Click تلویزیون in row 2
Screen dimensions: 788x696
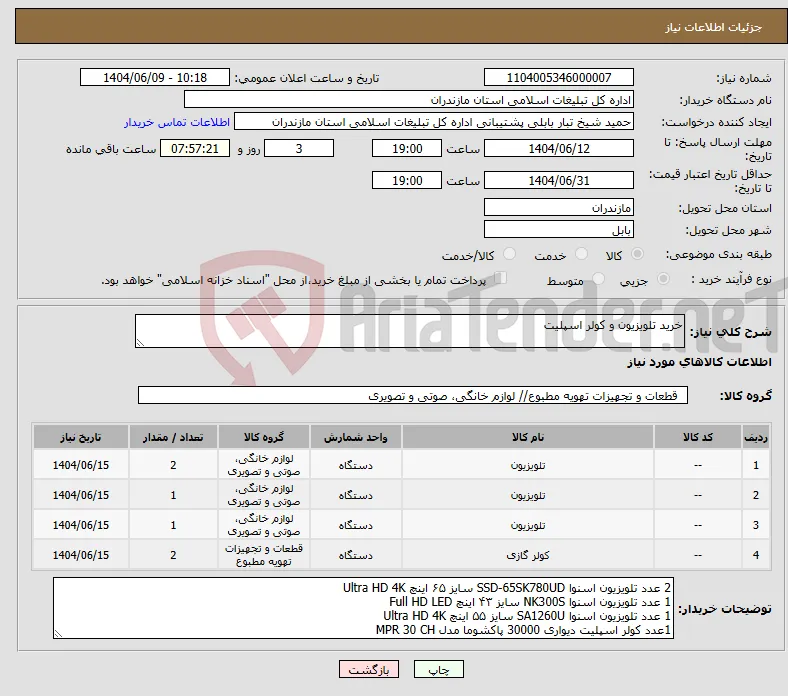[x=528, y=495]
